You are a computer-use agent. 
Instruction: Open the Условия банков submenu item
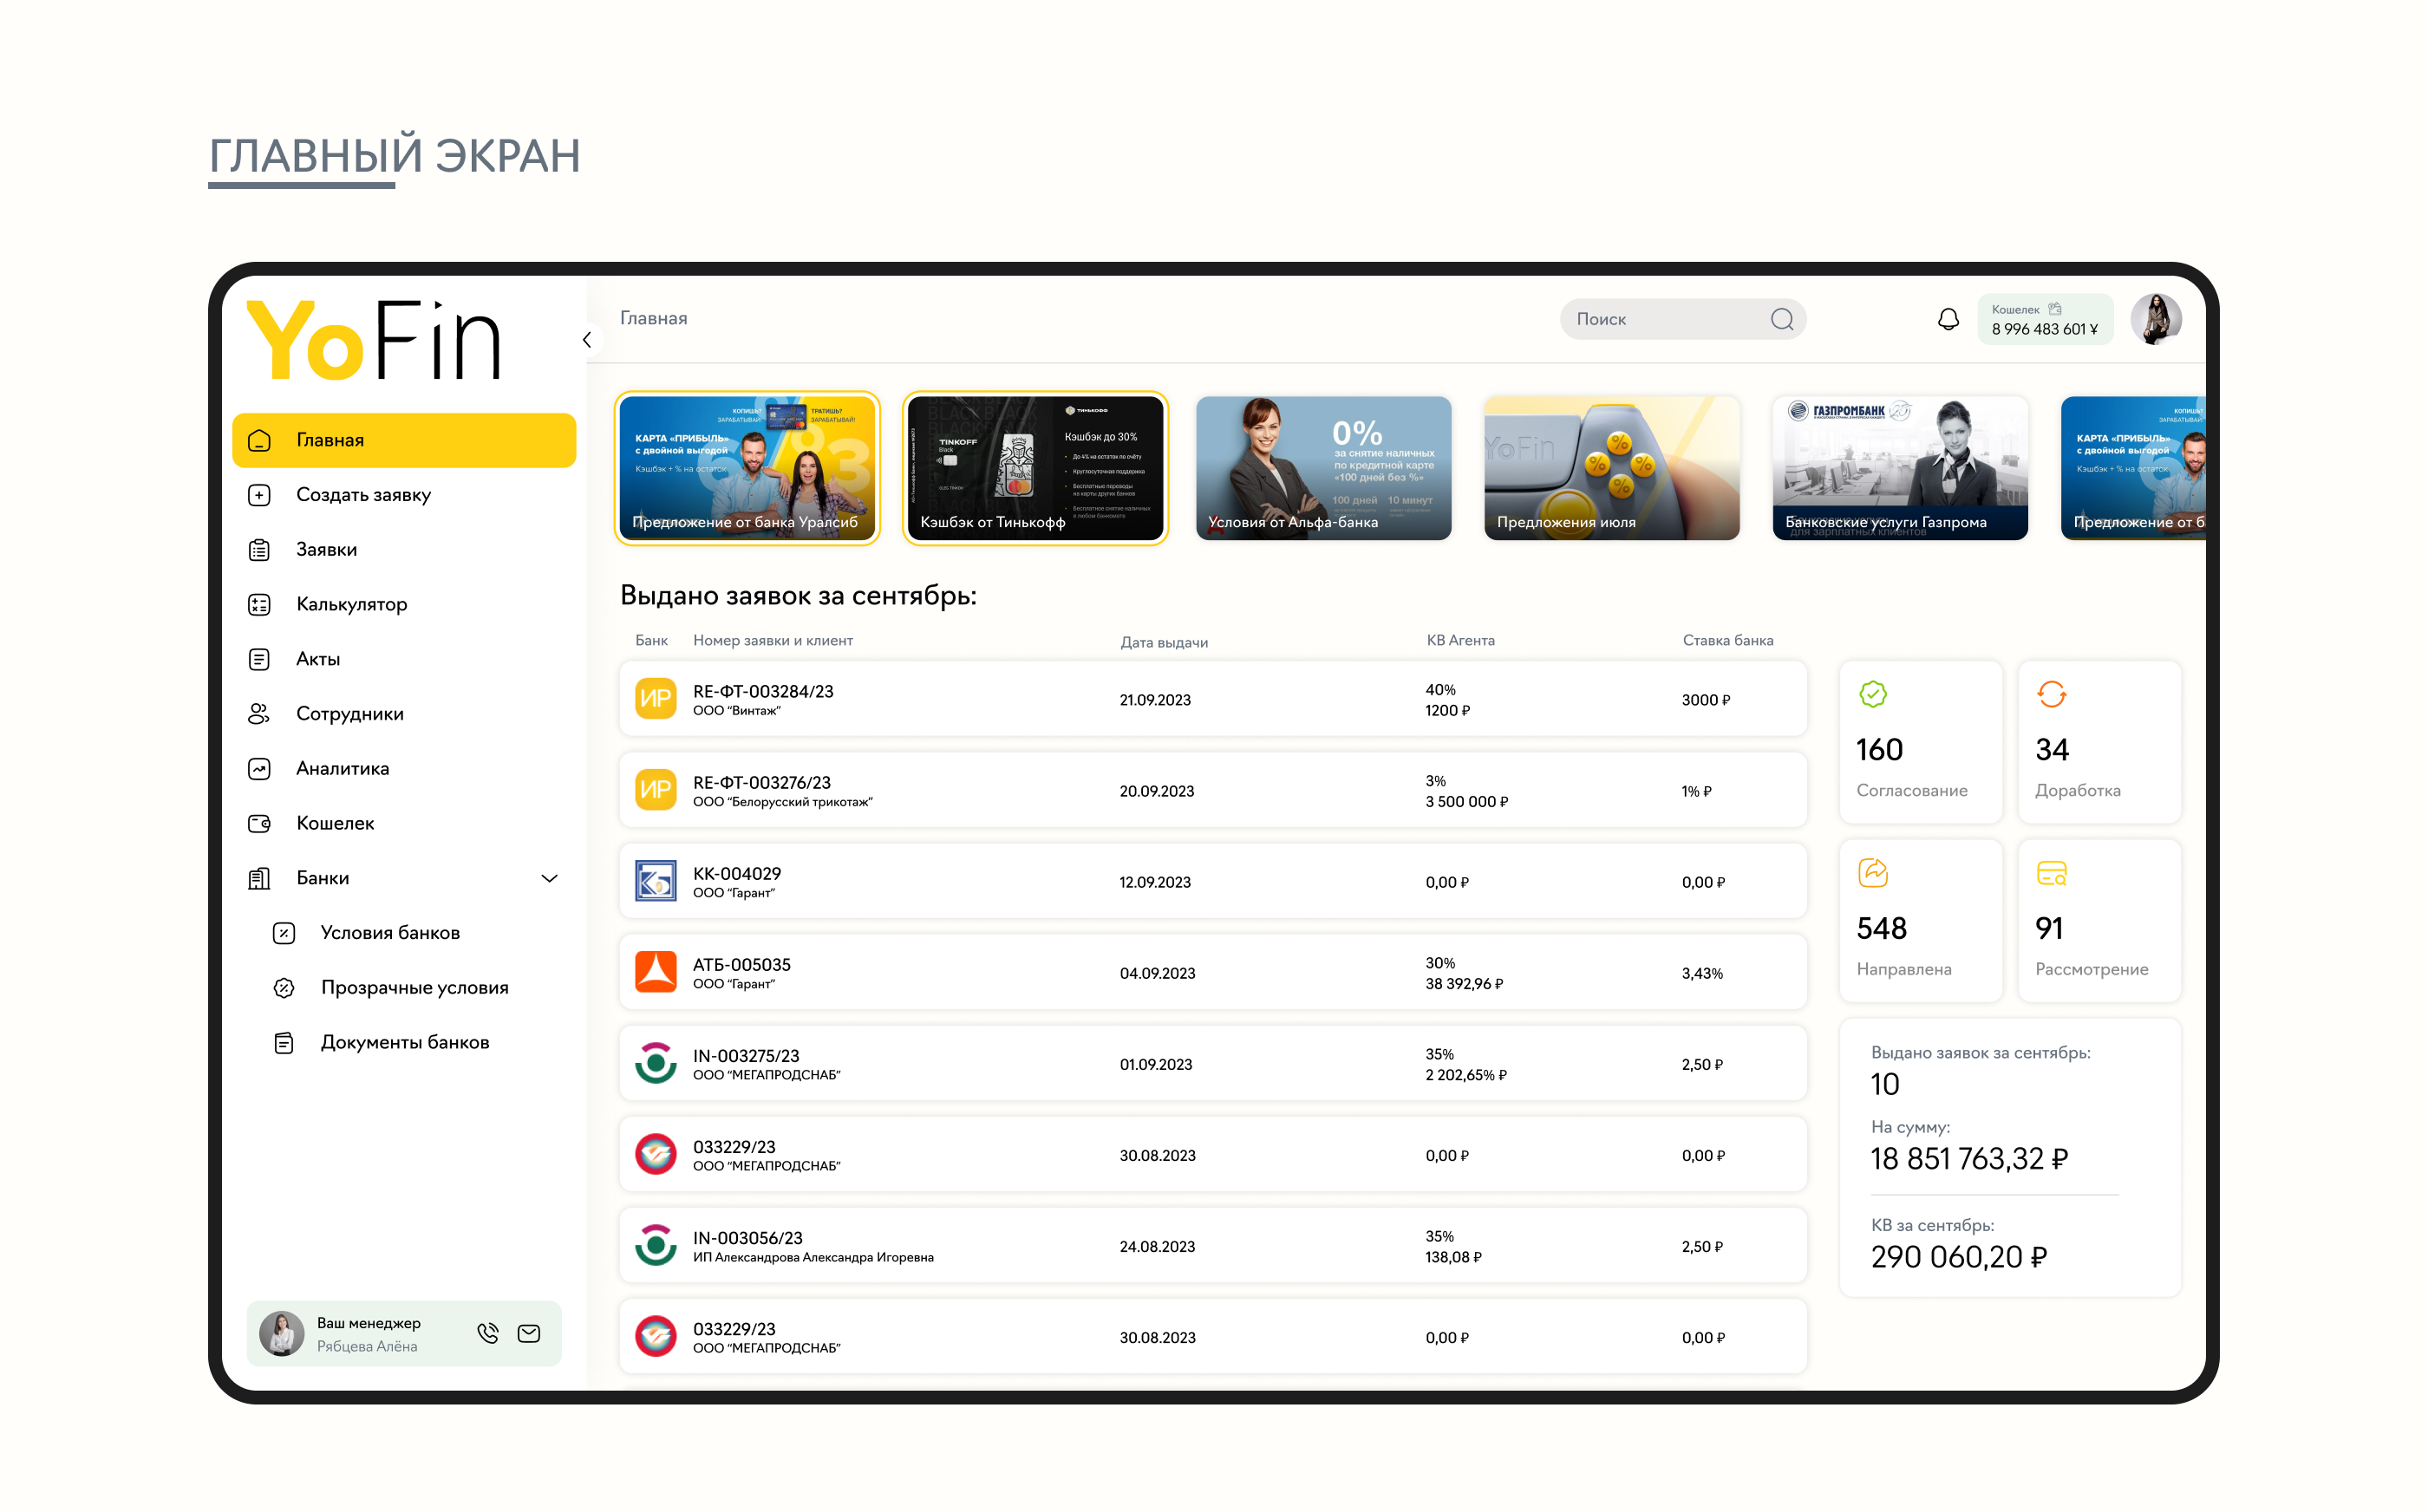tap(389, 932)
